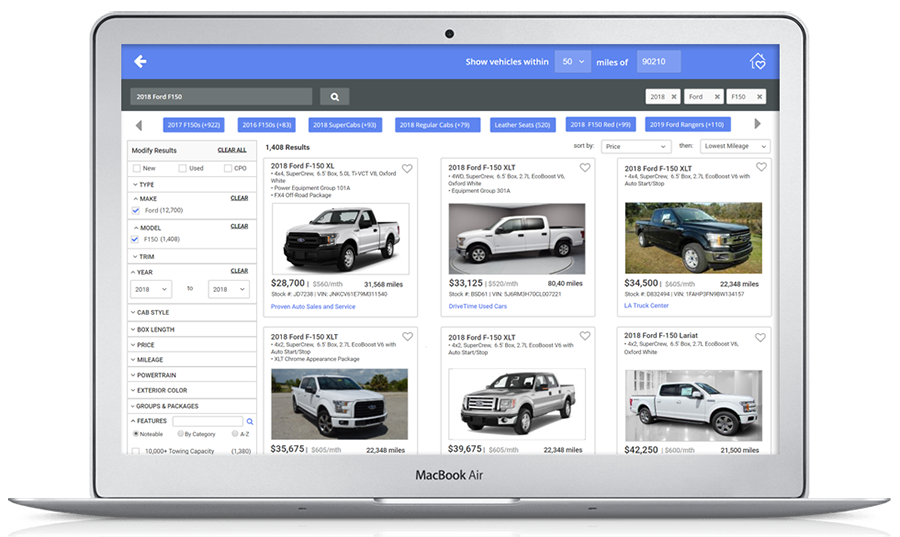Toggle the Used checkbox
900x537 pixels.
click(183, 168)
